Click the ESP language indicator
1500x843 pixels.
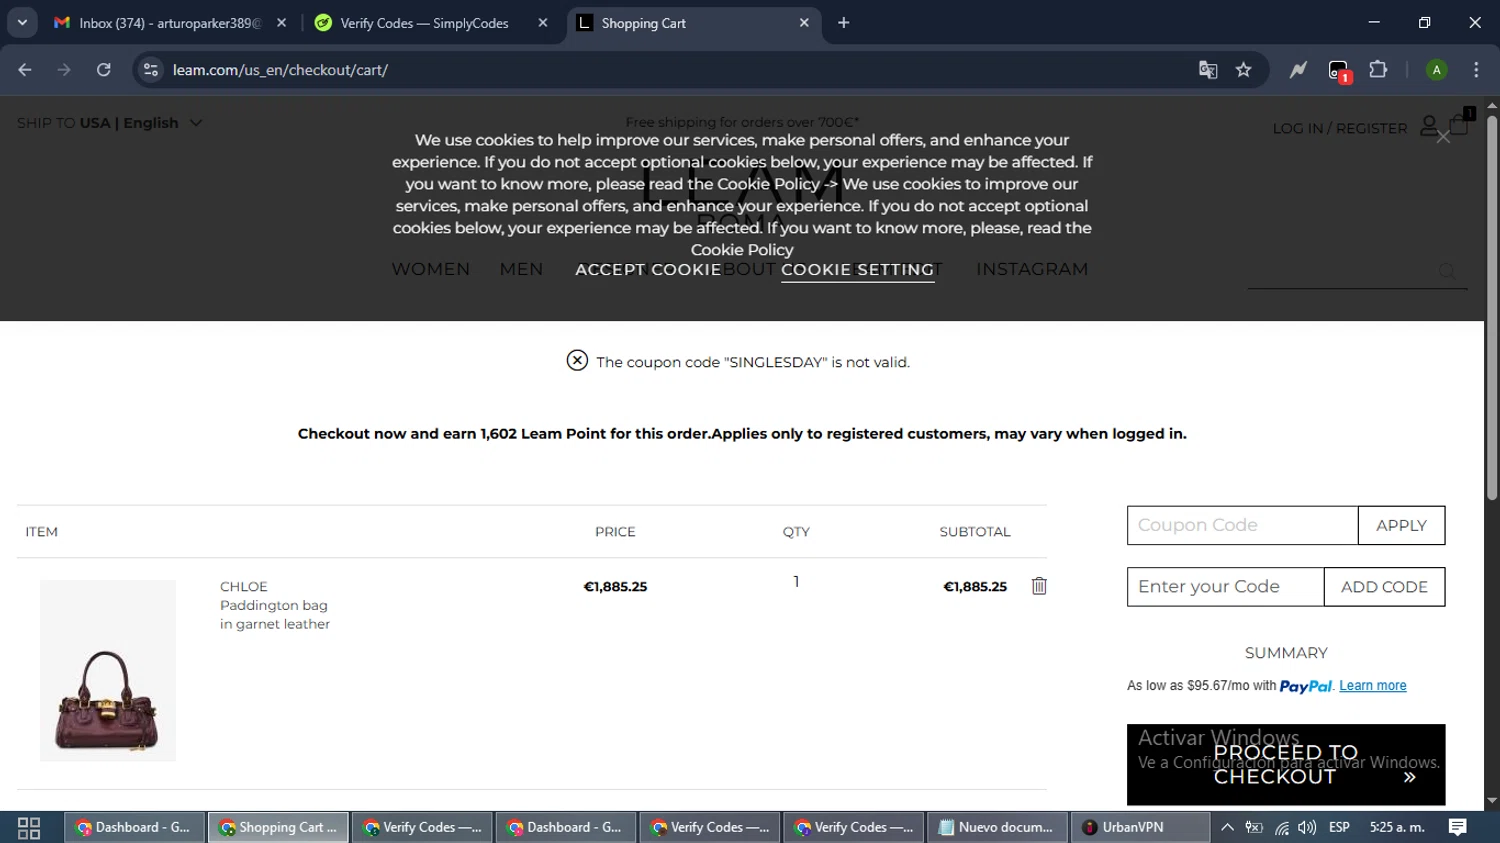point(1339,827)
